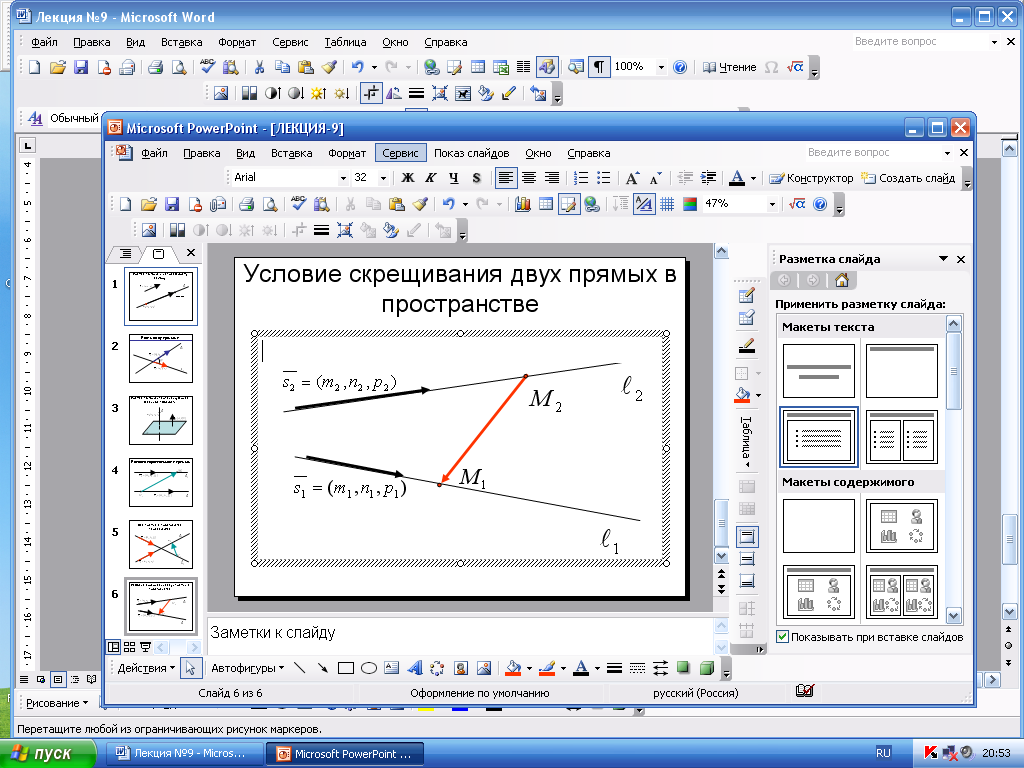Open the font size 32 dropdown
Screen dimensions: 1024x768
(x=383, y=178)
